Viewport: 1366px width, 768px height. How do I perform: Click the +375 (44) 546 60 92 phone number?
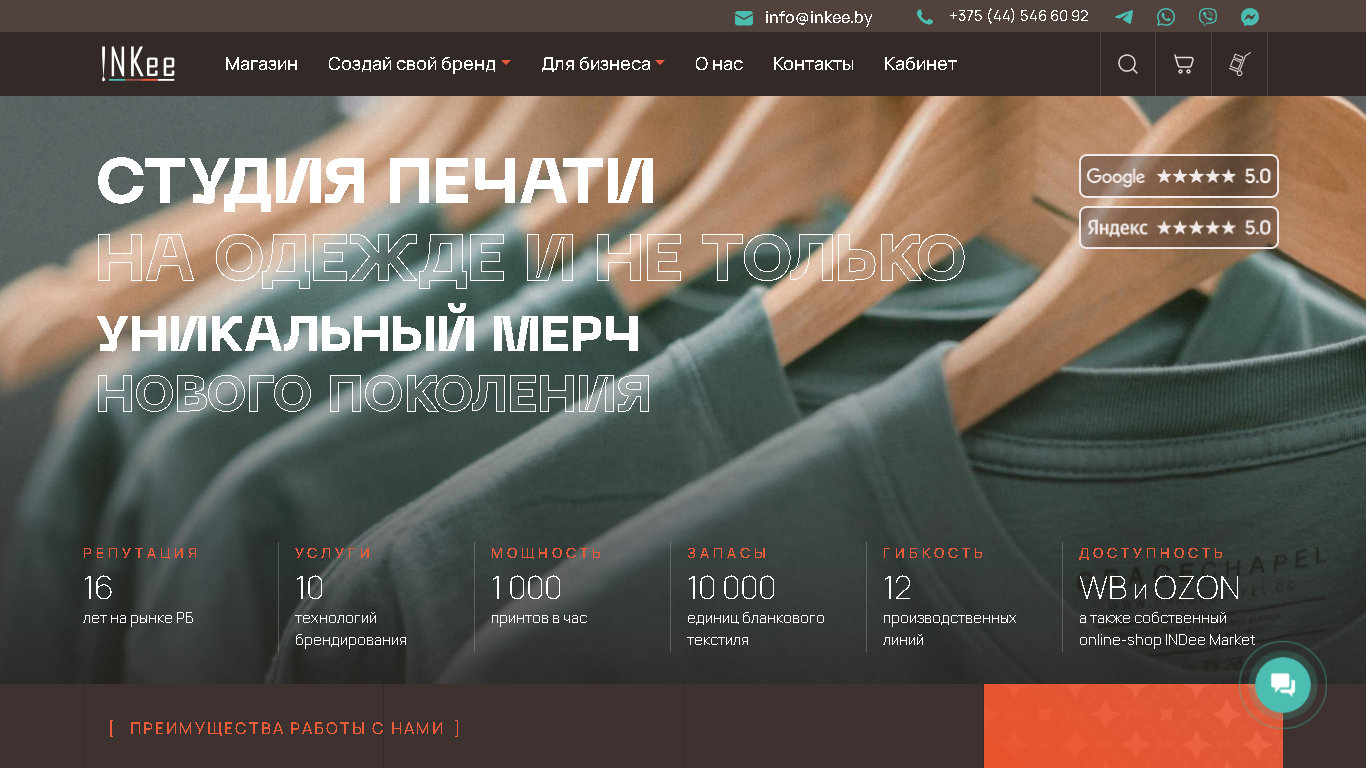pos(1019,16)
